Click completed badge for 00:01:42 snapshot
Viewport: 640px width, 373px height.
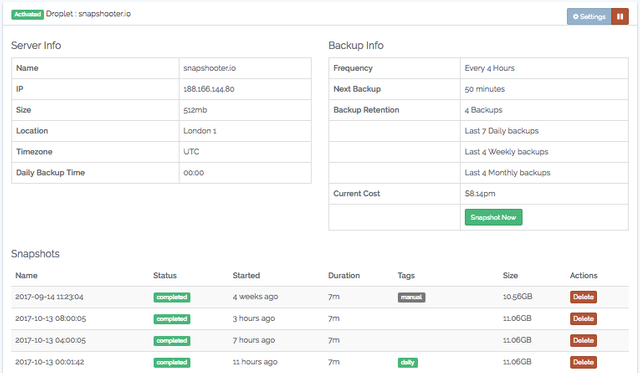[x=172, y=362]
